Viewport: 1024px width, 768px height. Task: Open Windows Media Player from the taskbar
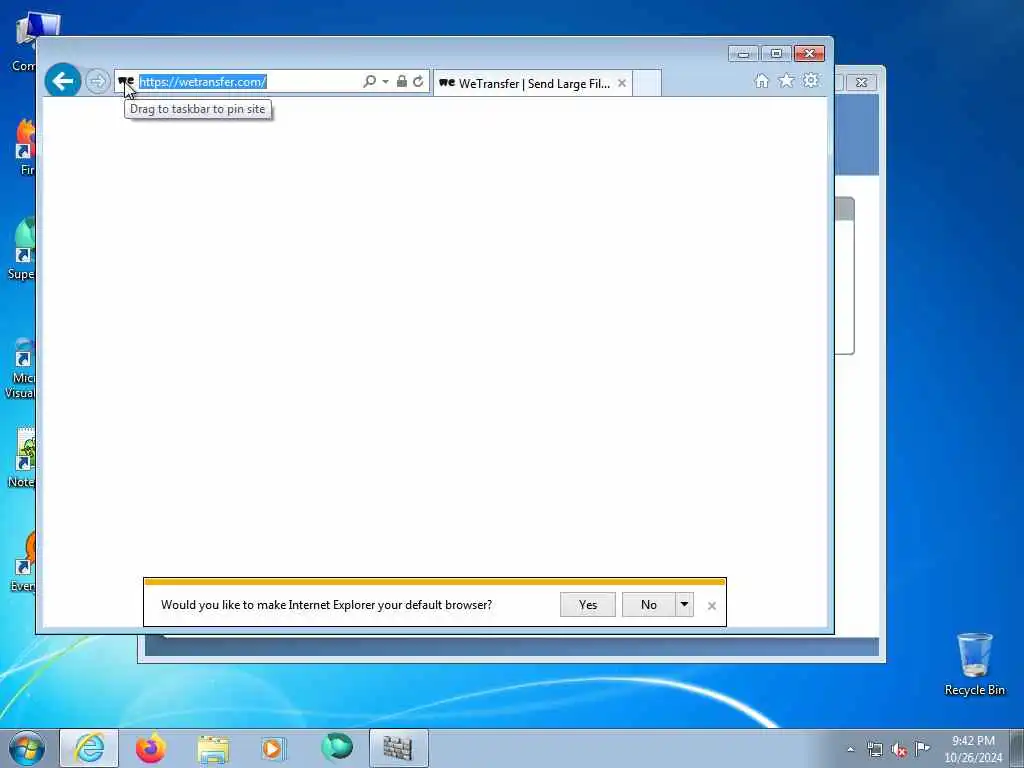[x=274, y=748]
